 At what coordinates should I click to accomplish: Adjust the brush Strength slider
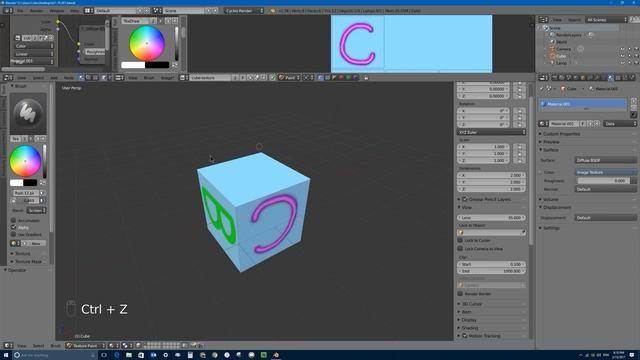28,200
